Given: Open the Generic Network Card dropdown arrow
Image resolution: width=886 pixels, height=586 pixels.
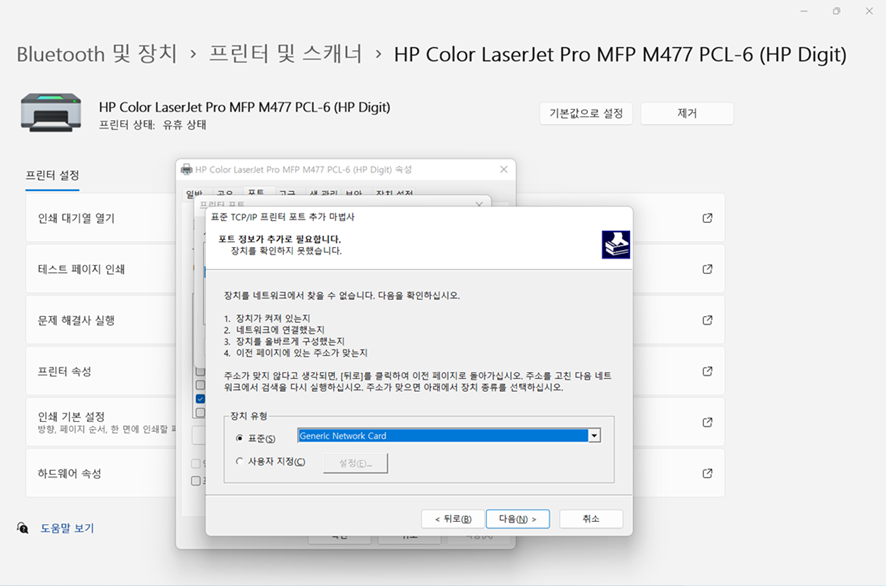Looking at the screenshot, I should coord(594,436).
